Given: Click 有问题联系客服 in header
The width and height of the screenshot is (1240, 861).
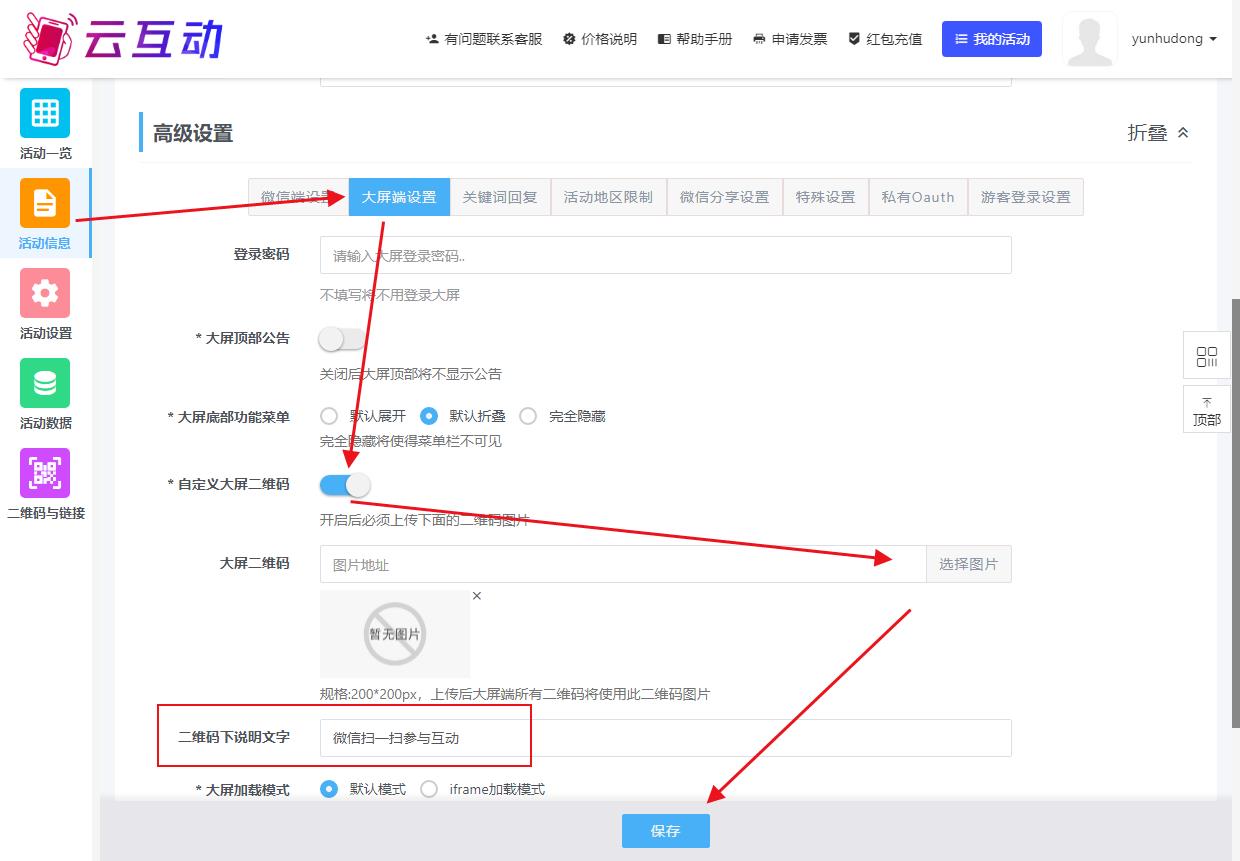Looking at the screenshot, I should pyautogui.click(x=484, y=39).
